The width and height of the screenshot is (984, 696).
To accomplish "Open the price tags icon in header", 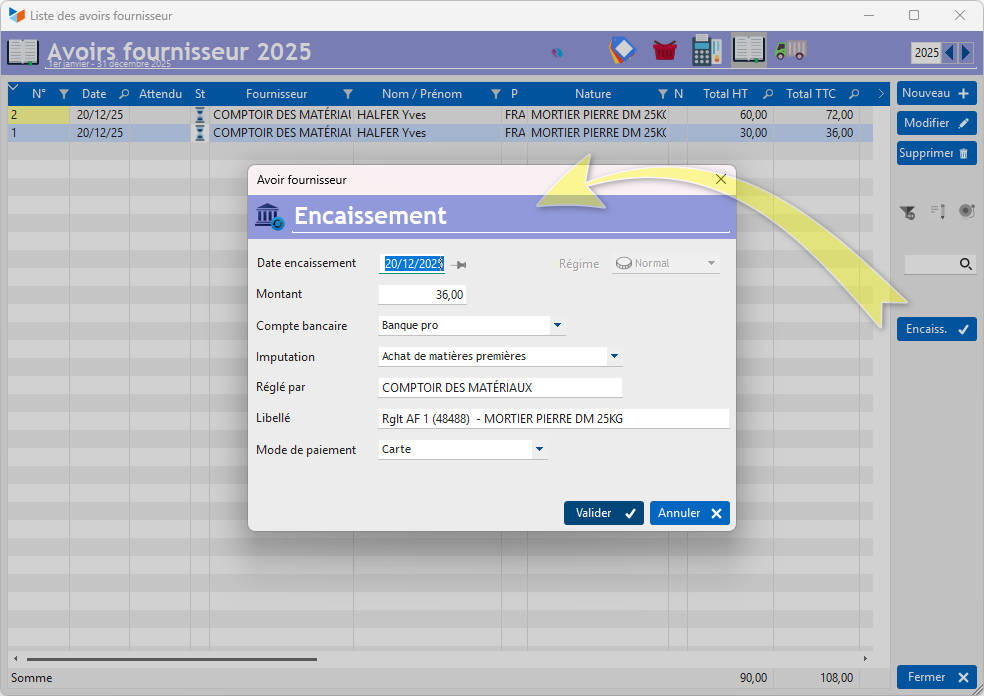I will (622, 50).
